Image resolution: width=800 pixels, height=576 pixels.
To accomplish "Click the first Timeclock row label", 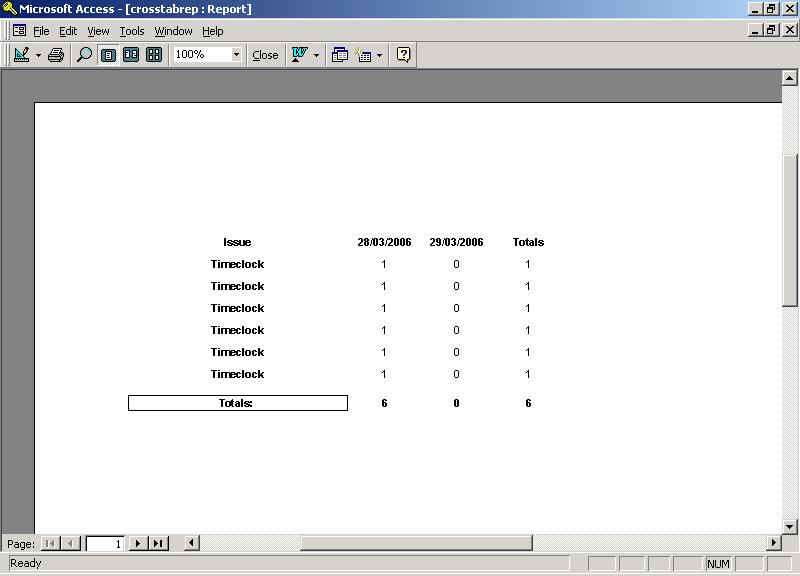I will coord(237,264).
